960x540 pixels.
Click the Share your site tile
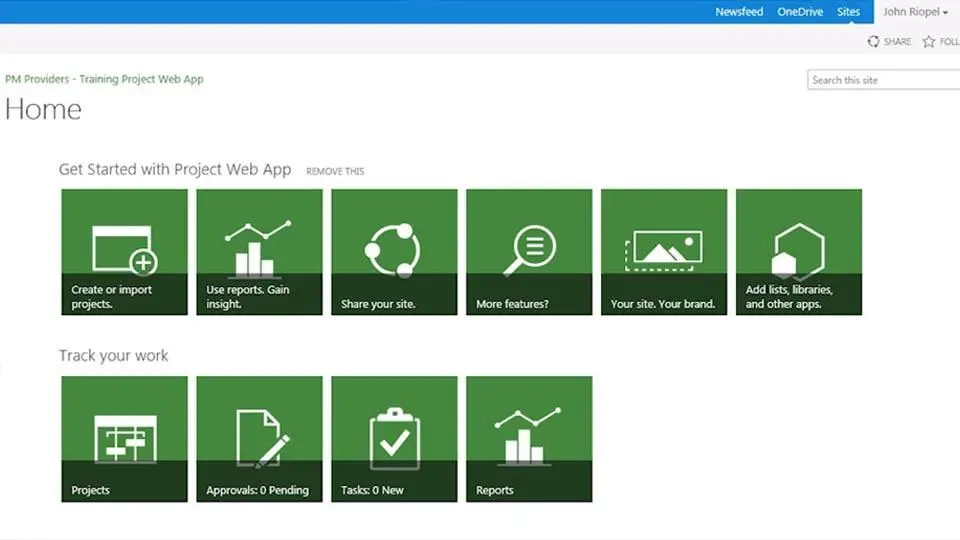394,252
